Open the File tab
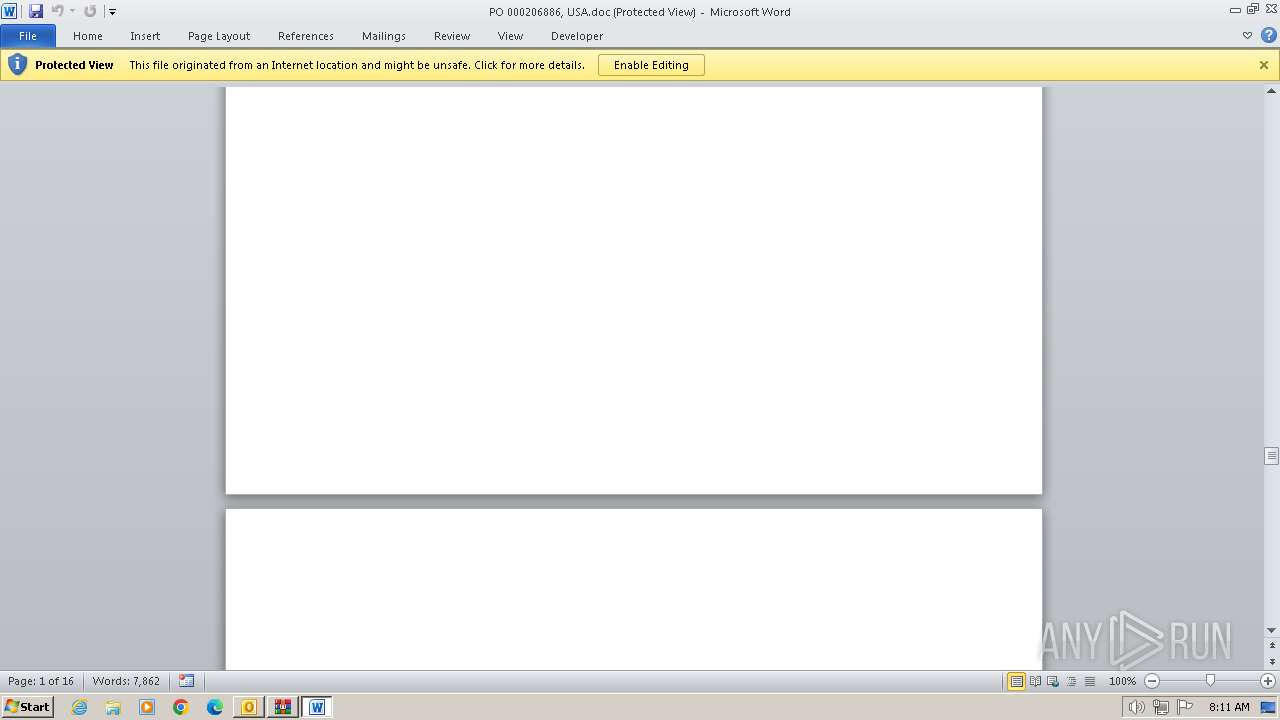This screenshot has height=720, width=1280. tap(28, 36)
